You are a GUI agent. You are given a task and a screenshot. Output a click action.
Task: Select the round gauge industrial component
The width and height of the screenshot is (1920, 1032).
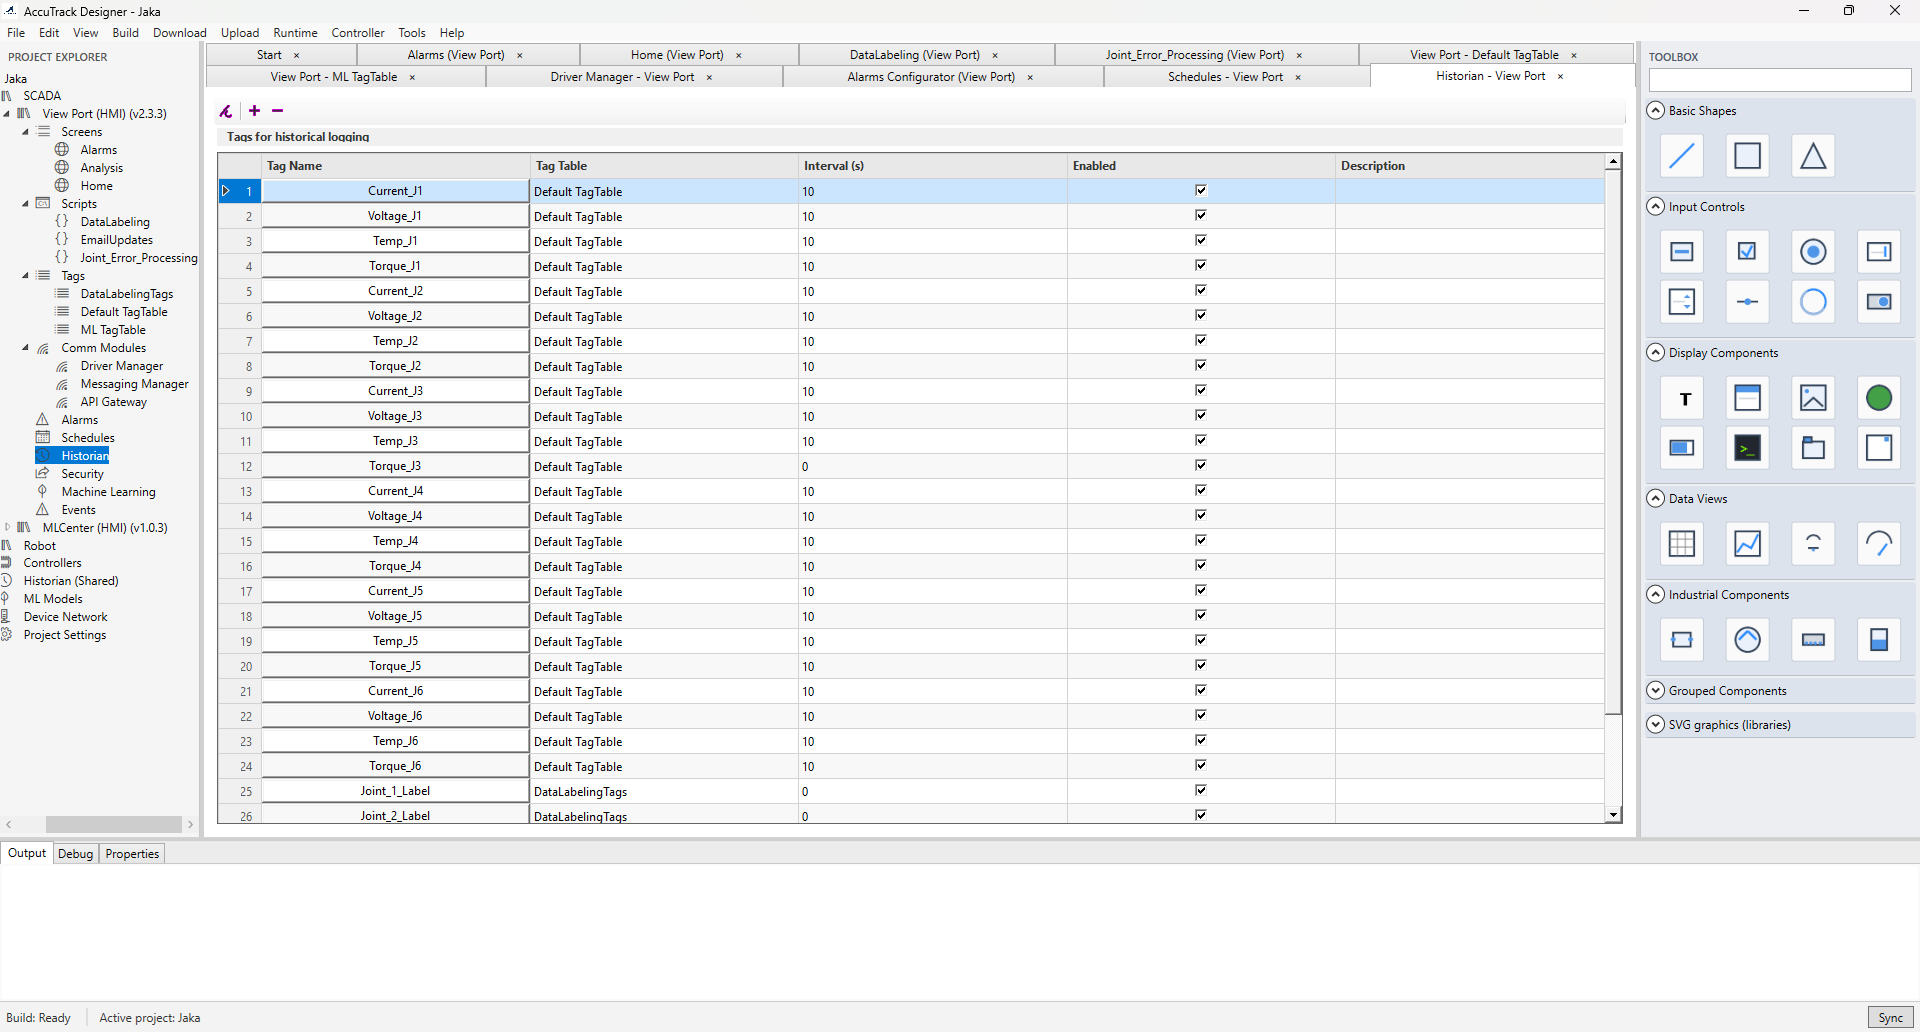click(1747, 640)
